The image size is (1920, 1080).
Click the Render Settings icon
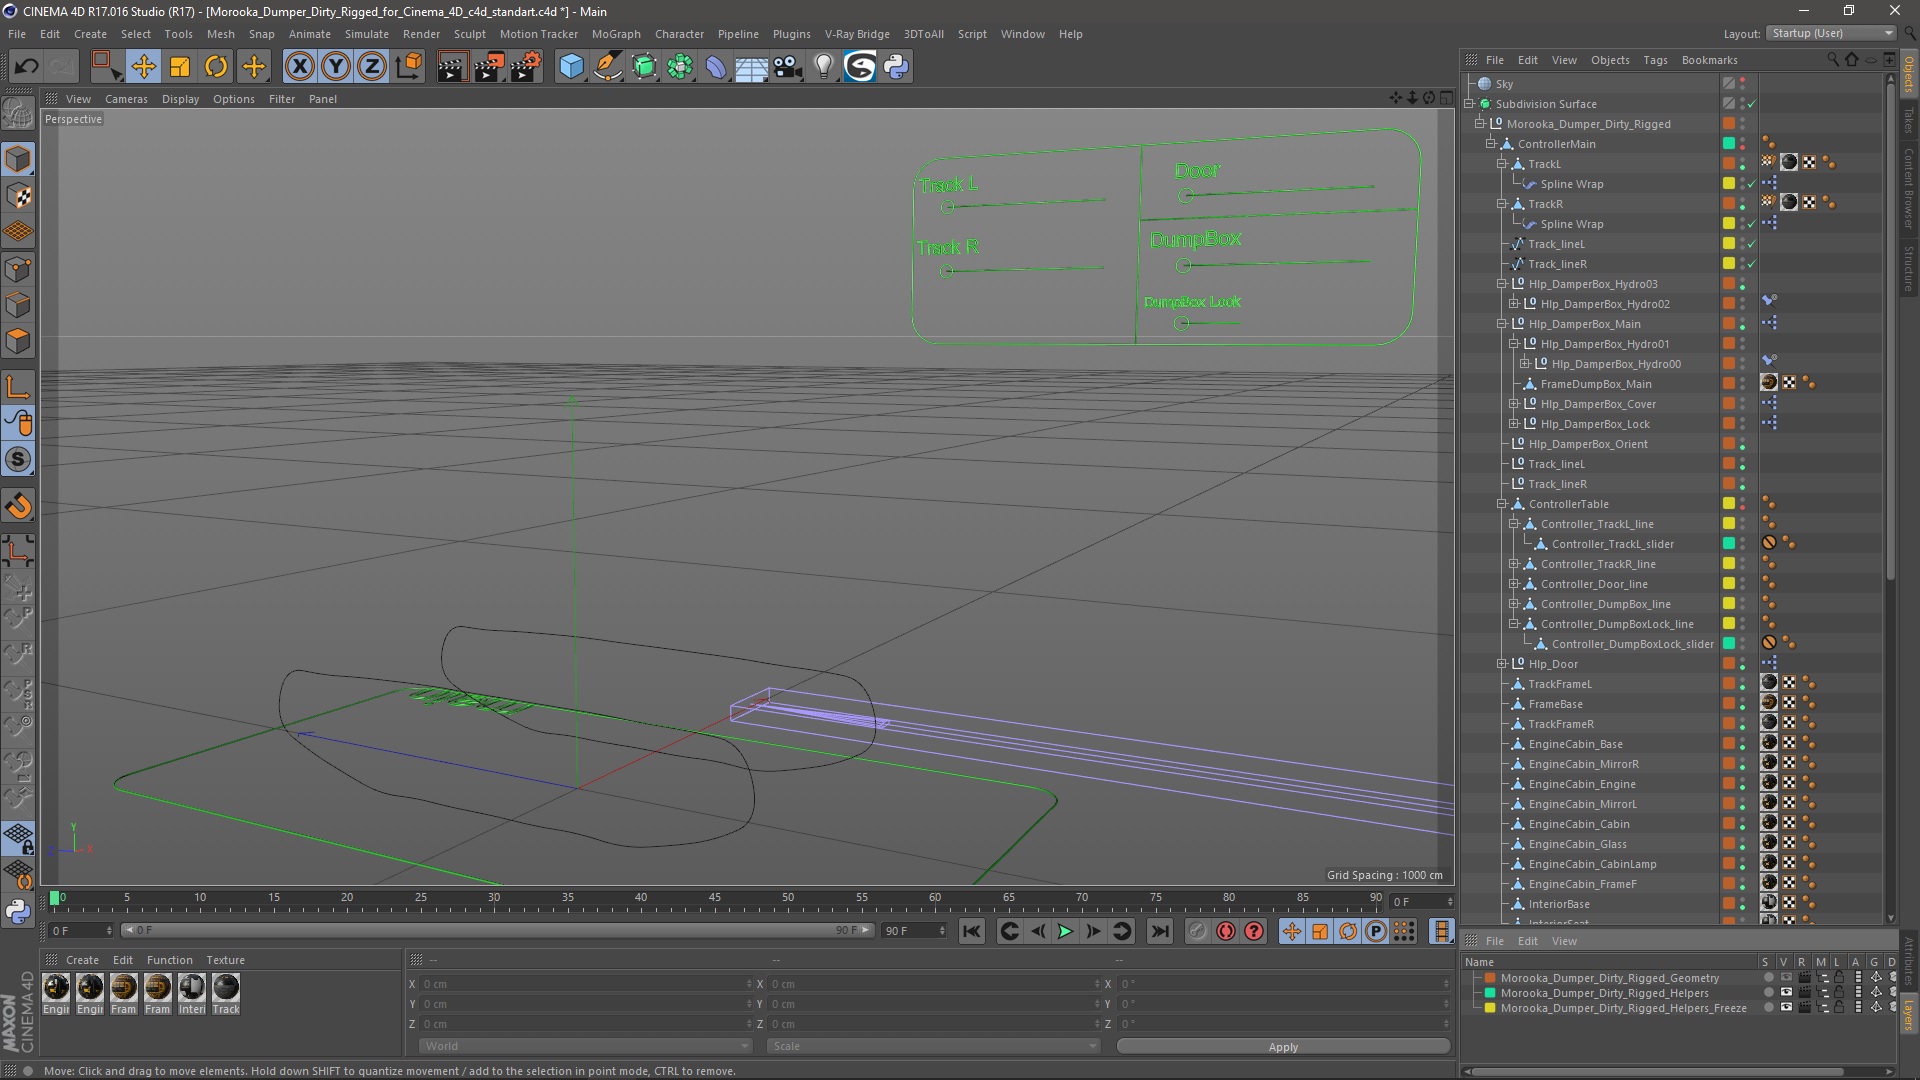(526, 67)
